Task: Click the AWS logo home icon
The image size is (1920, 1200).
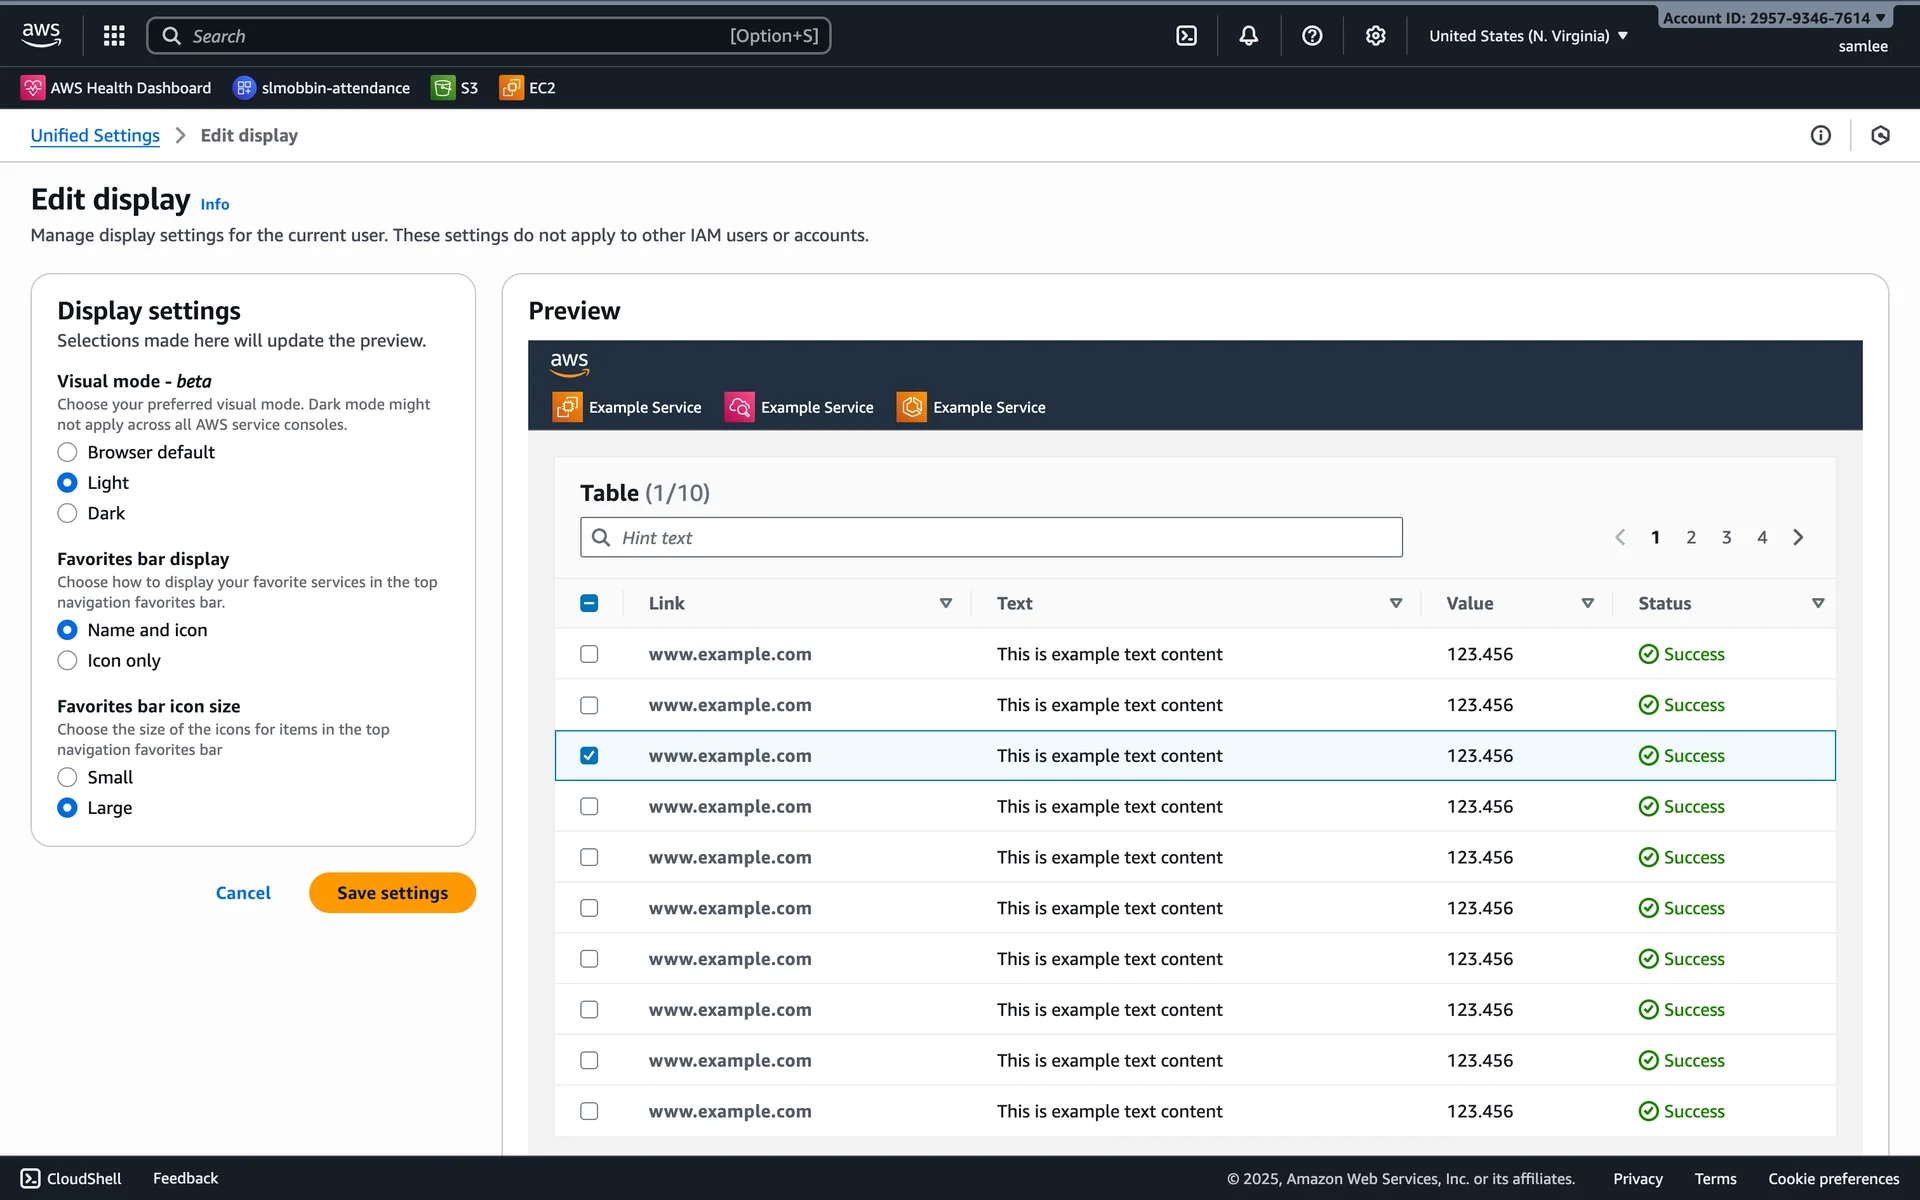Action: 41,35
